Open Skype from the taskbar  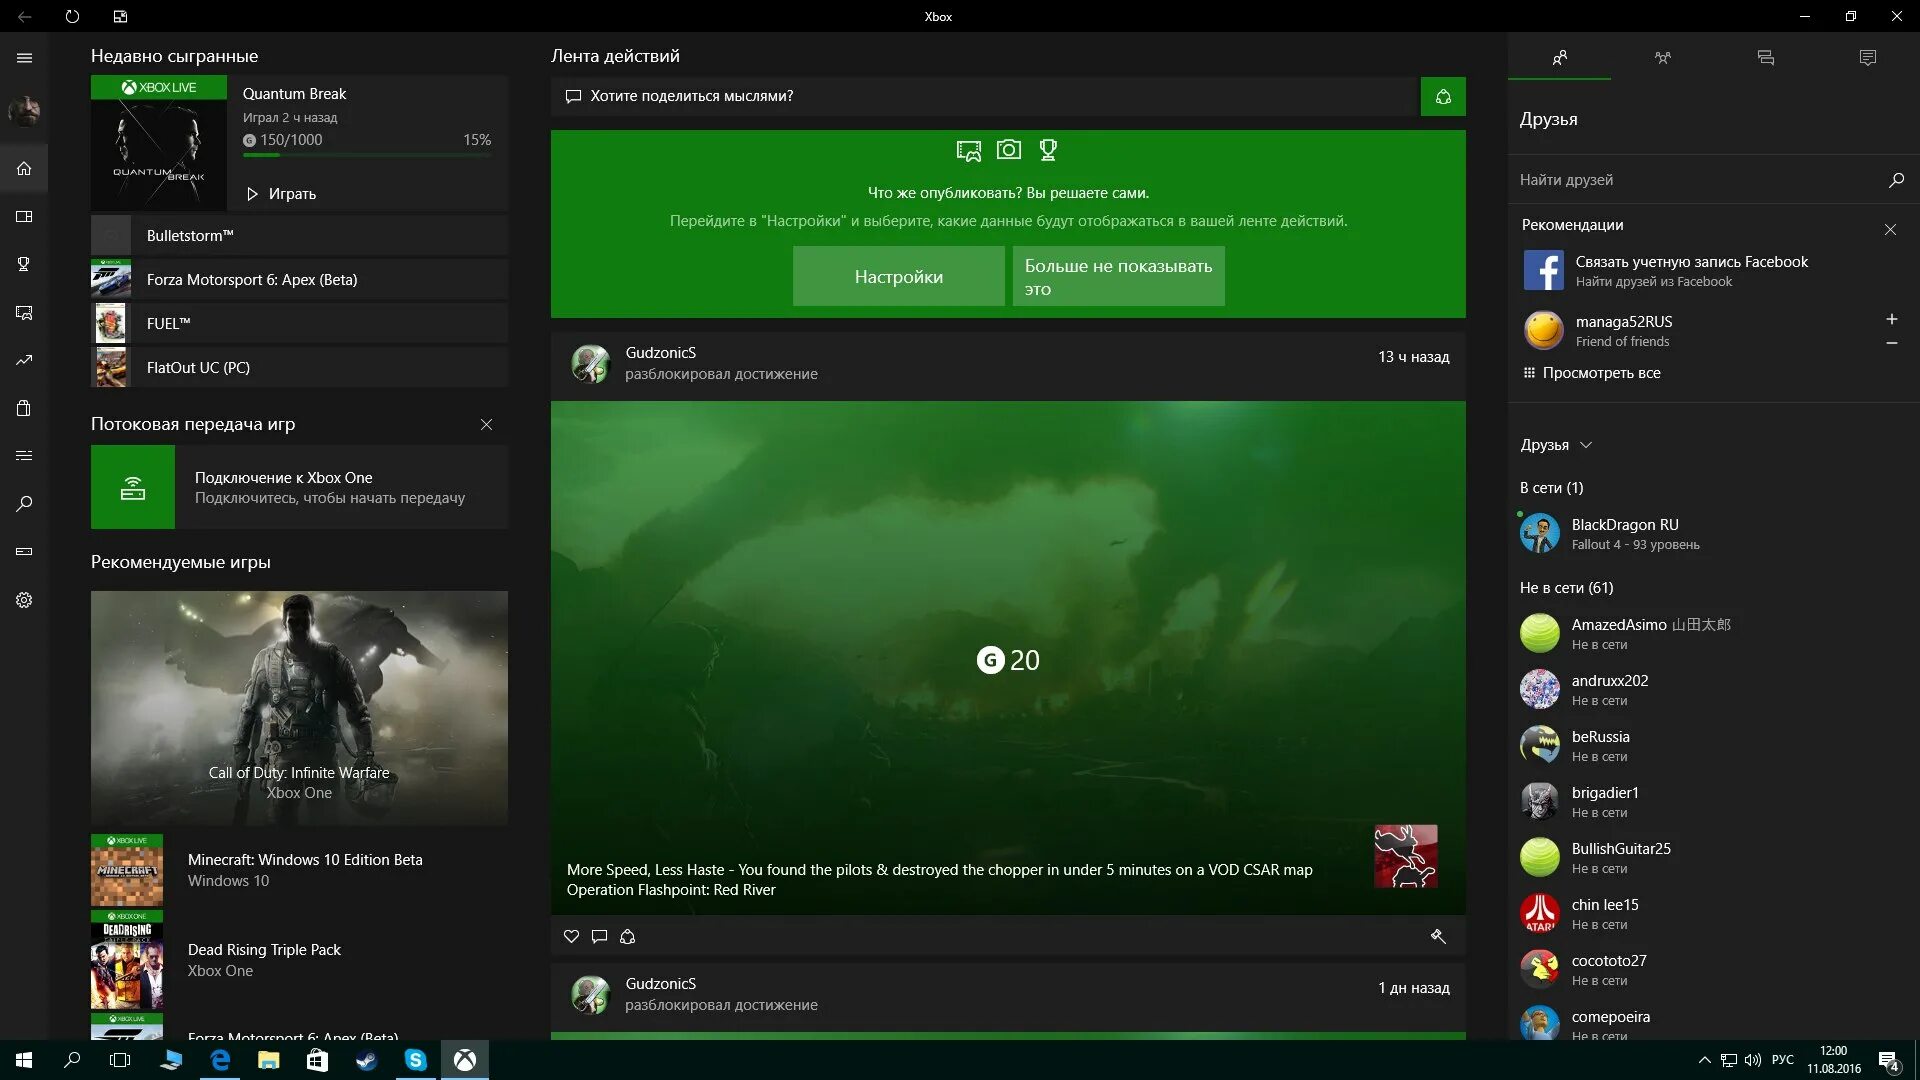415,1060
